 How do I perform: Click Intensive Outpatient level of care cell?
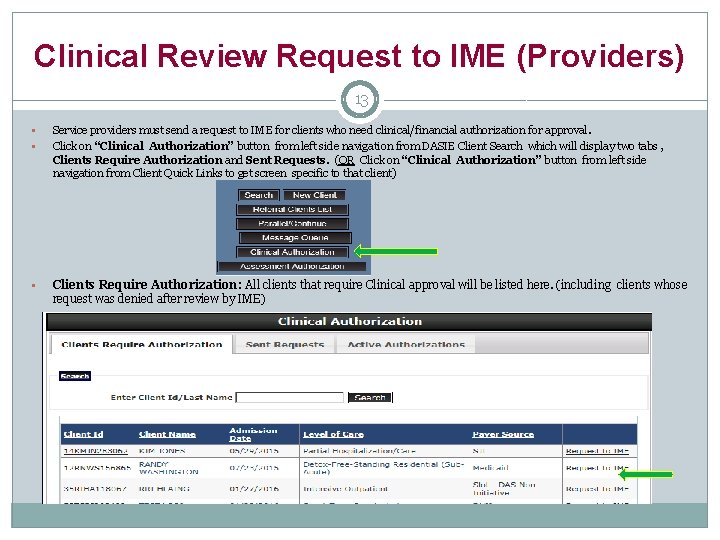click(x=345, y=489)
